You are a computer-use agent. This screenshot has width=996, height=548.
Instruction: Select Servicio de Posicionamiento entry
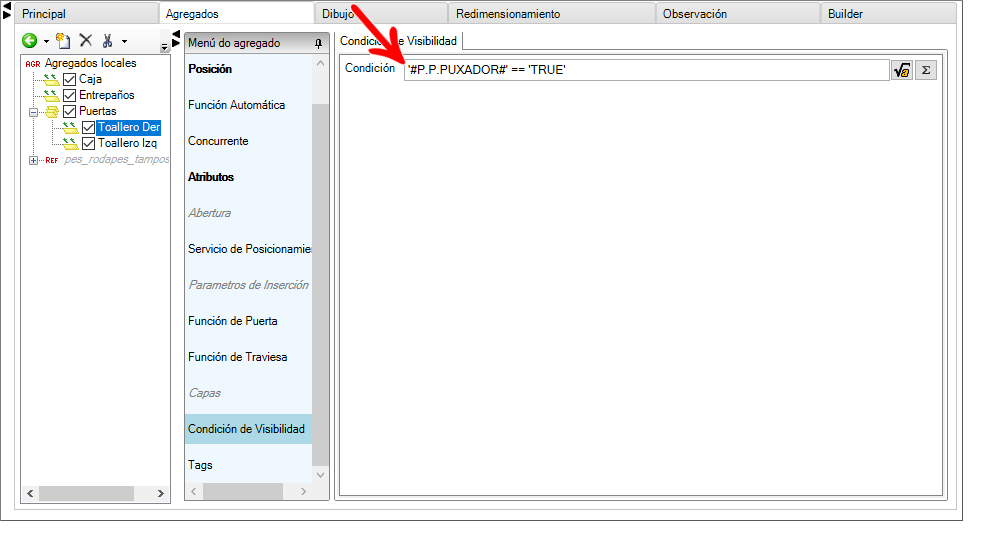[248, 249]
